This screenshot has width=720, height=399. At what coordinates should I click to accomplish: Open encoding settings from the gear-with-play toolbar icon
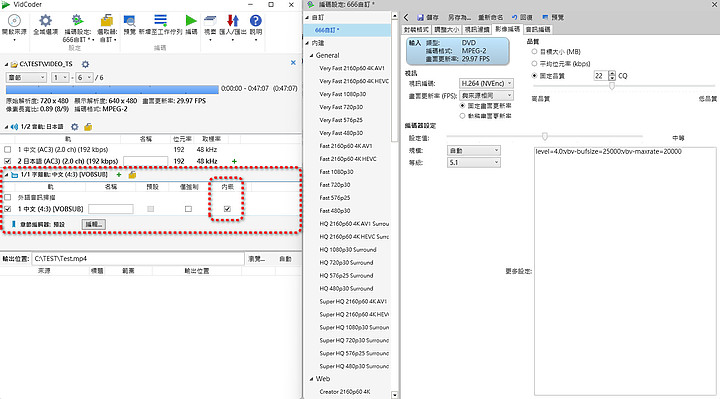(x=77, y=21)
